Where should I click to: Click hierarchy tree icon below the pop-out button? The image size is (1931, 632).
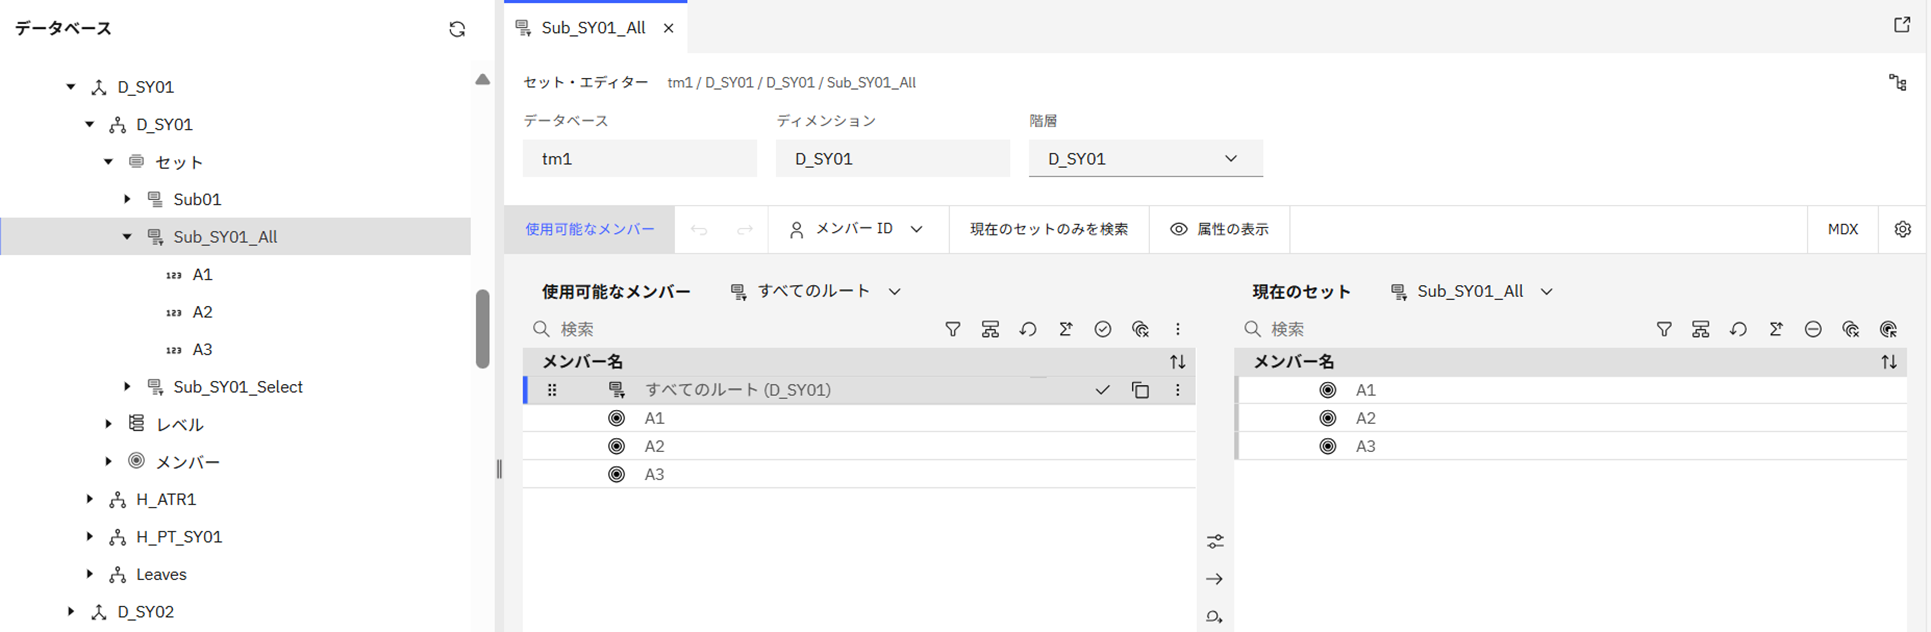pyautogui.click(x=1898, y=83)
